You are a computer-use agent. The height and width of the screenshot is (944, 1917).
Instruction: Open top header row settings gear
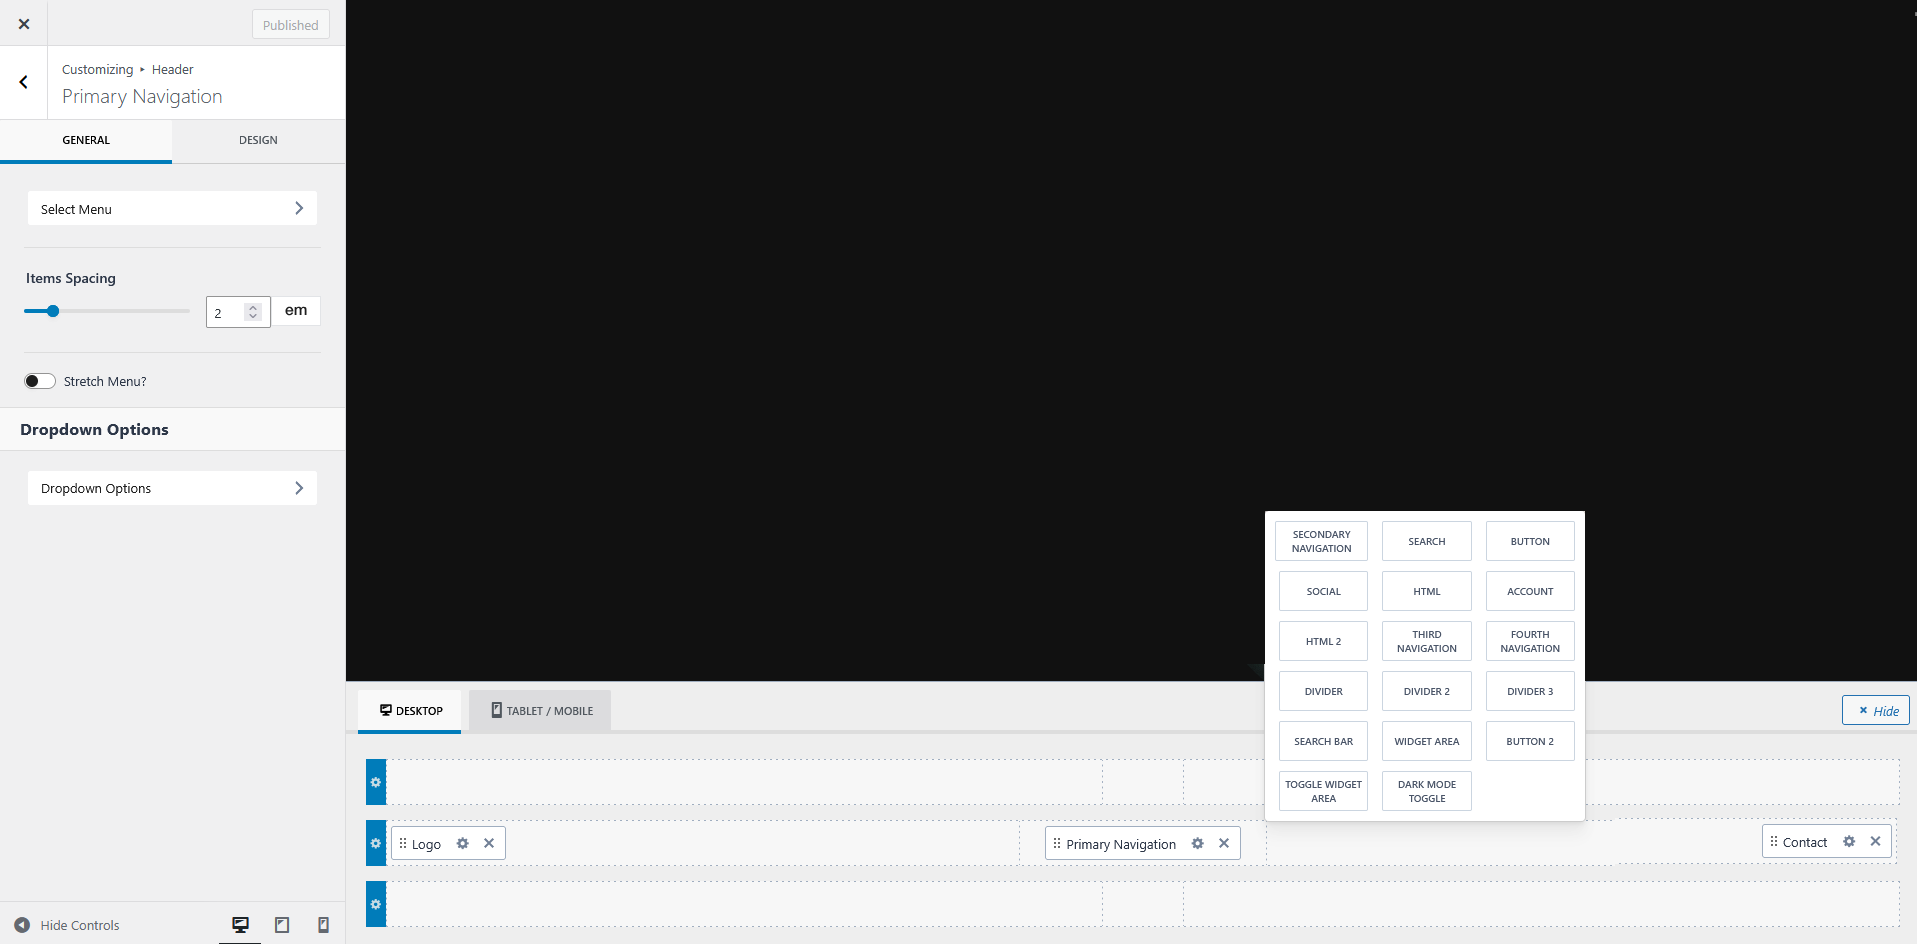pyautogui.click(x=376, y=782)
